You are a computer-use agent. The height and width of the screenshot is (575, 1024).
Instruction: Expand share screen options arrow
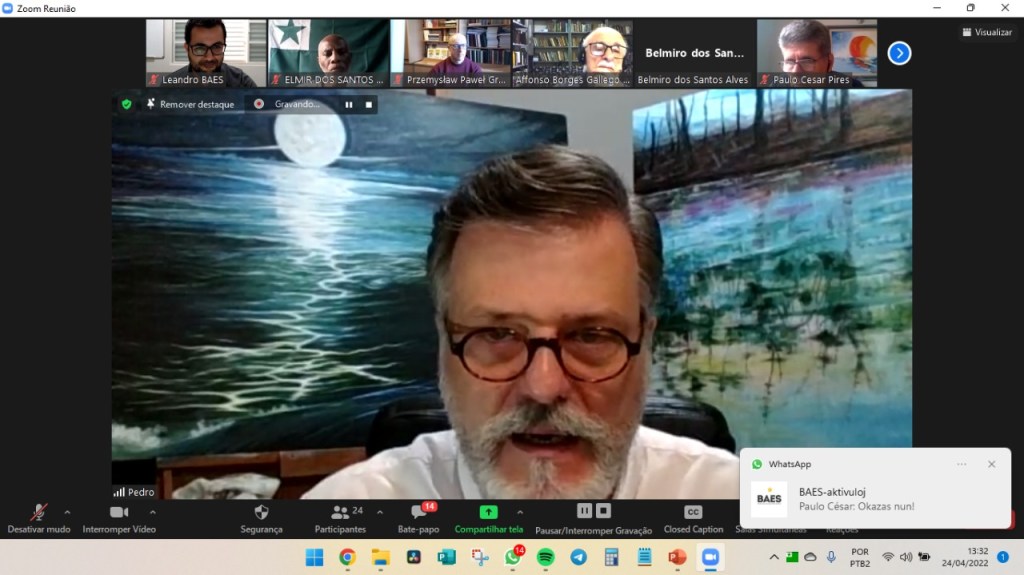(x=520, y=512)
